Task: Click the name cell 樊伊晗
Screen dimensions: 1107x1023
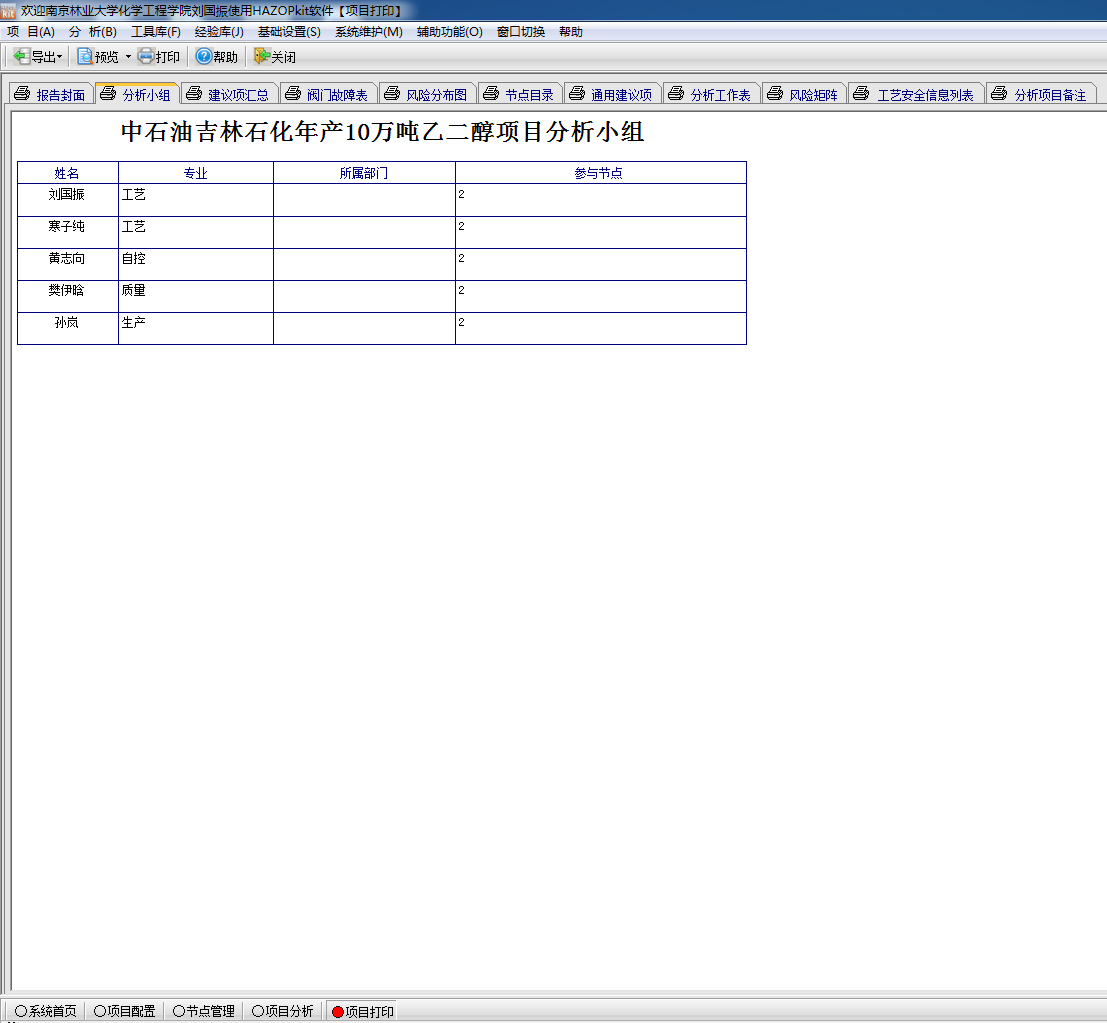Action: tap(67, 297)
